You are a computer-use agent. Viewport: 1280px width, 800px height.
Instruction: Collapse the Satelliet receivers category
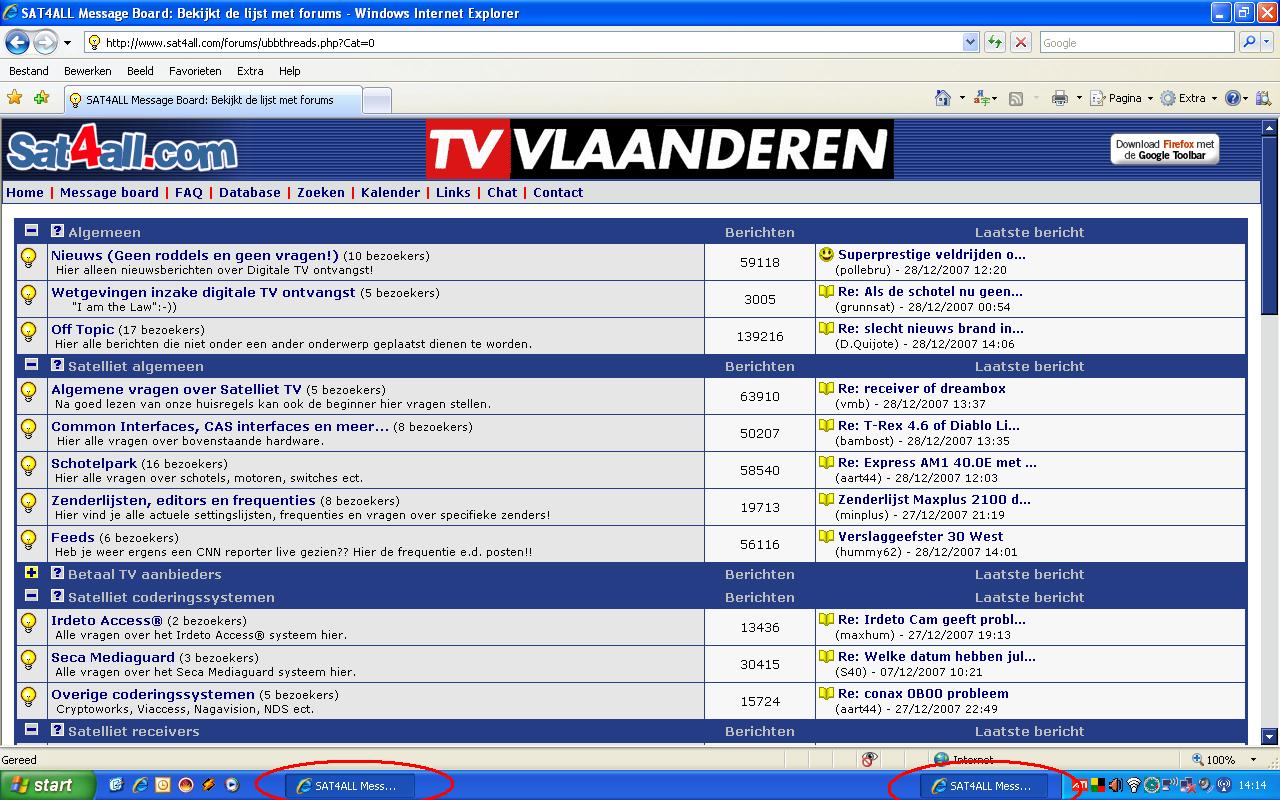coord(31,730)
